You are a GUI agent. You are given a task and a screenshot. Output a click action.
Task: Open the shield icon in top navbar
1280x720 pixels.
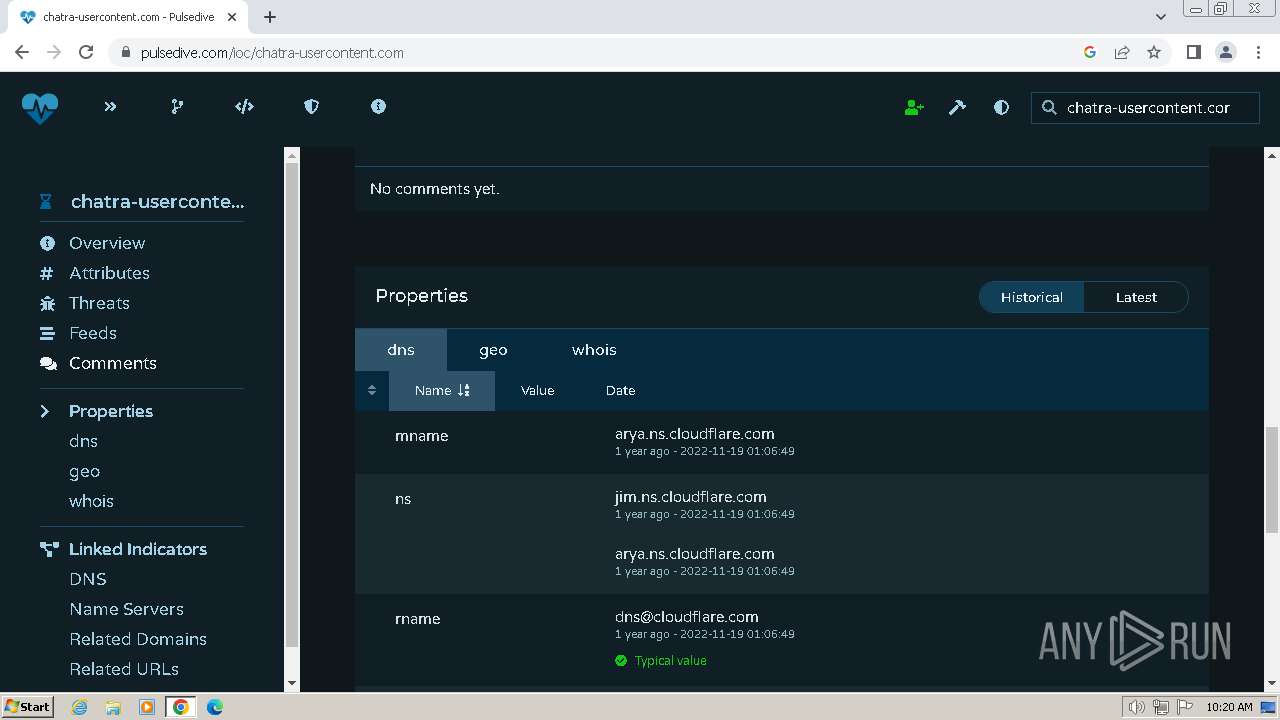pyautogui.click(x=311, y=106)
